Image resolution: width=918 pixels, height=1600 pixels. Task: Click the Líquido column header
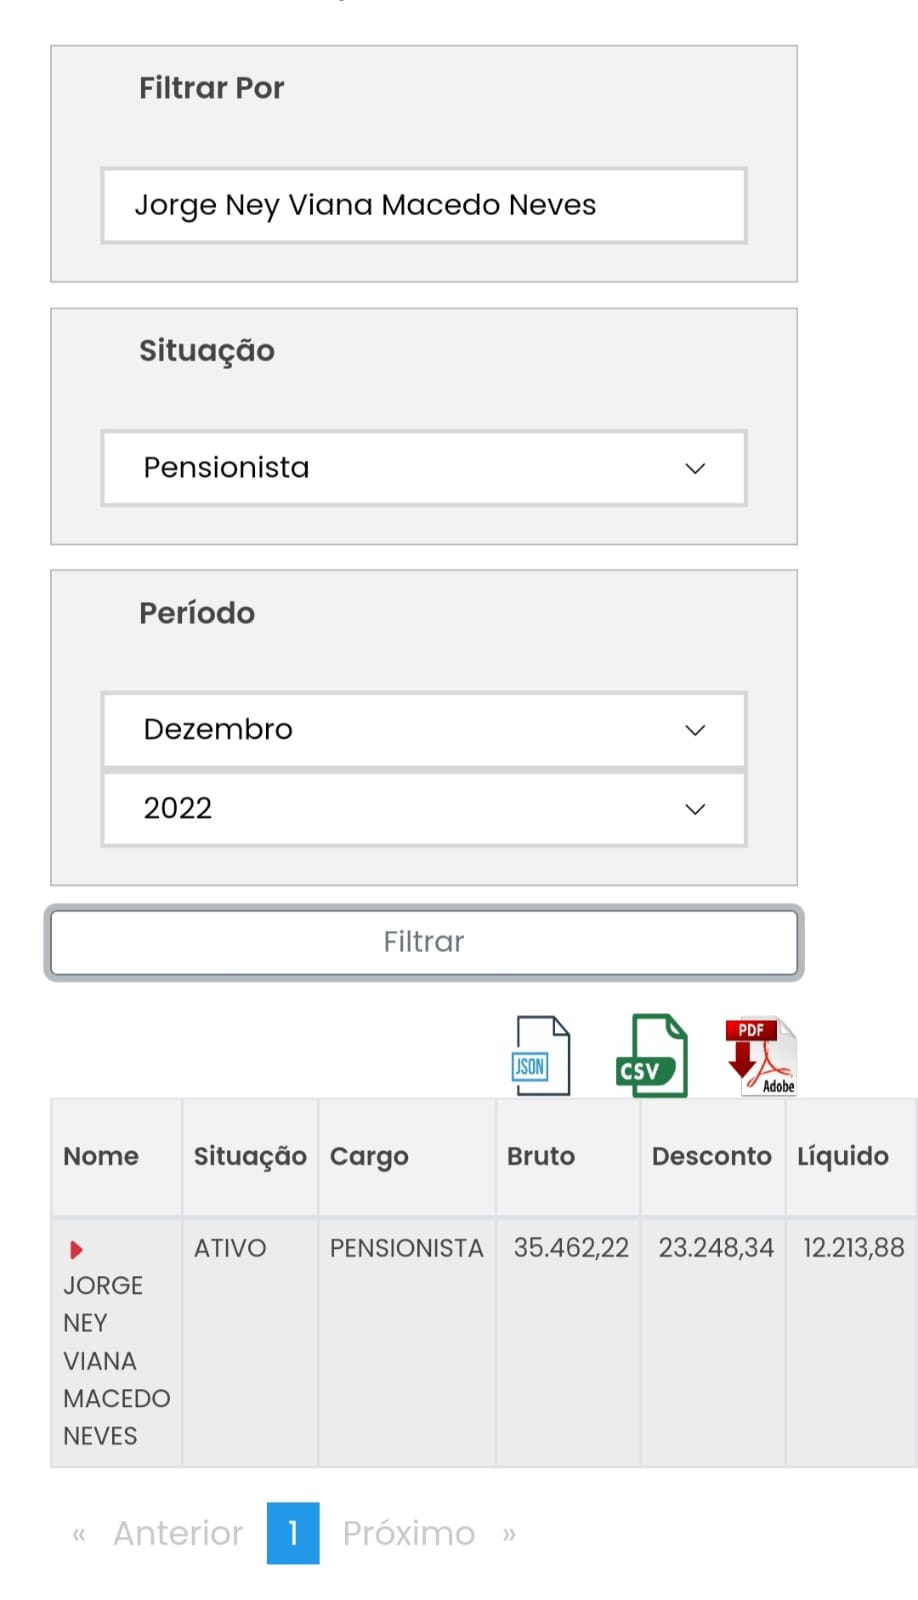pos(843,1156)
